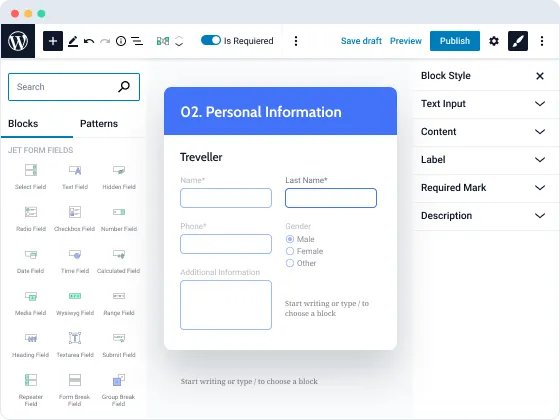Image resolution: width=560 pixels, height=420 pixels.
Task: Click the Publish button
Action: point(455,41)
